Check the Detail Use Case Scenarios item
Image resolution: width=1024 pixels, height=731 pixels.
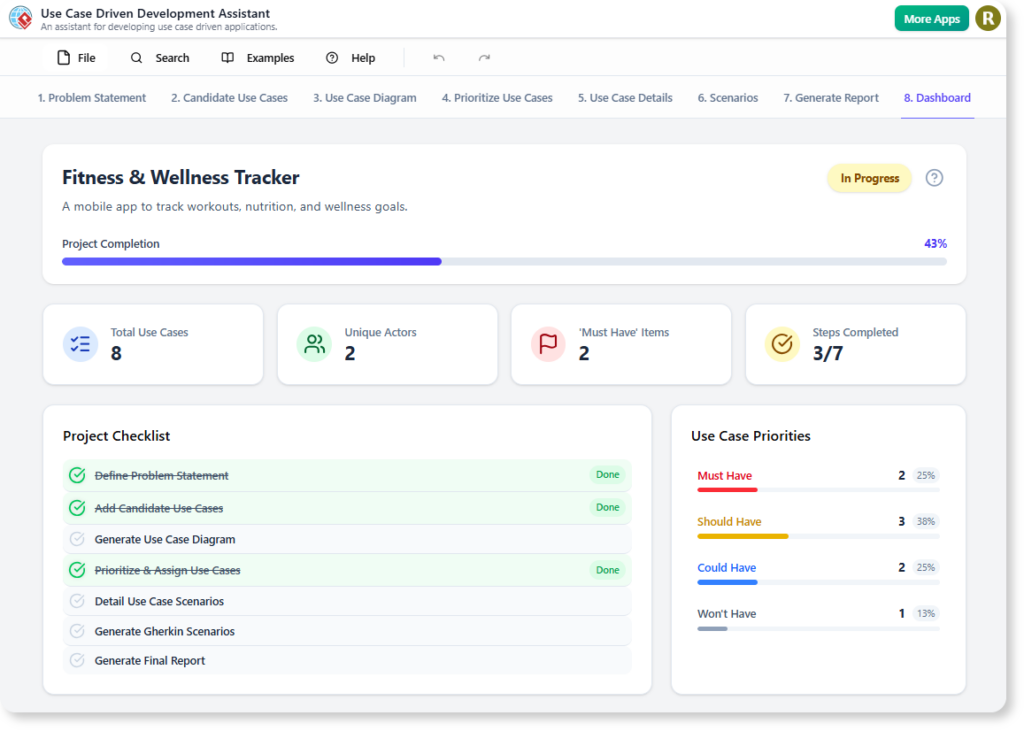tap(77, 600)
